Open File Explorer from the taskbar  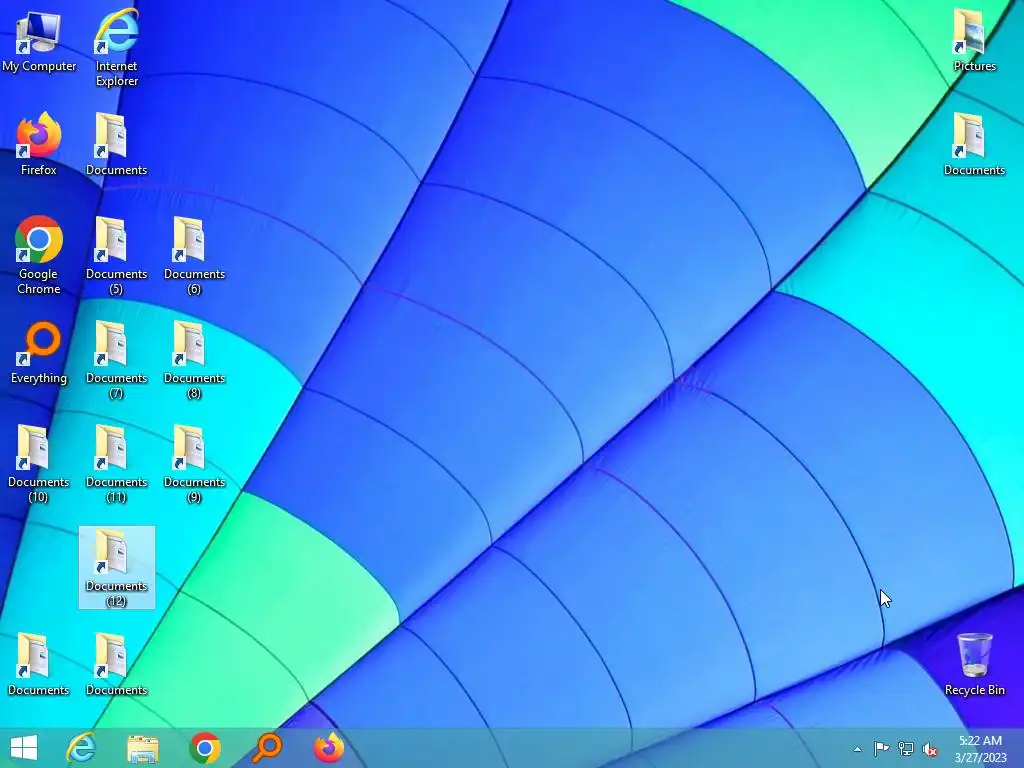point(143,748)
